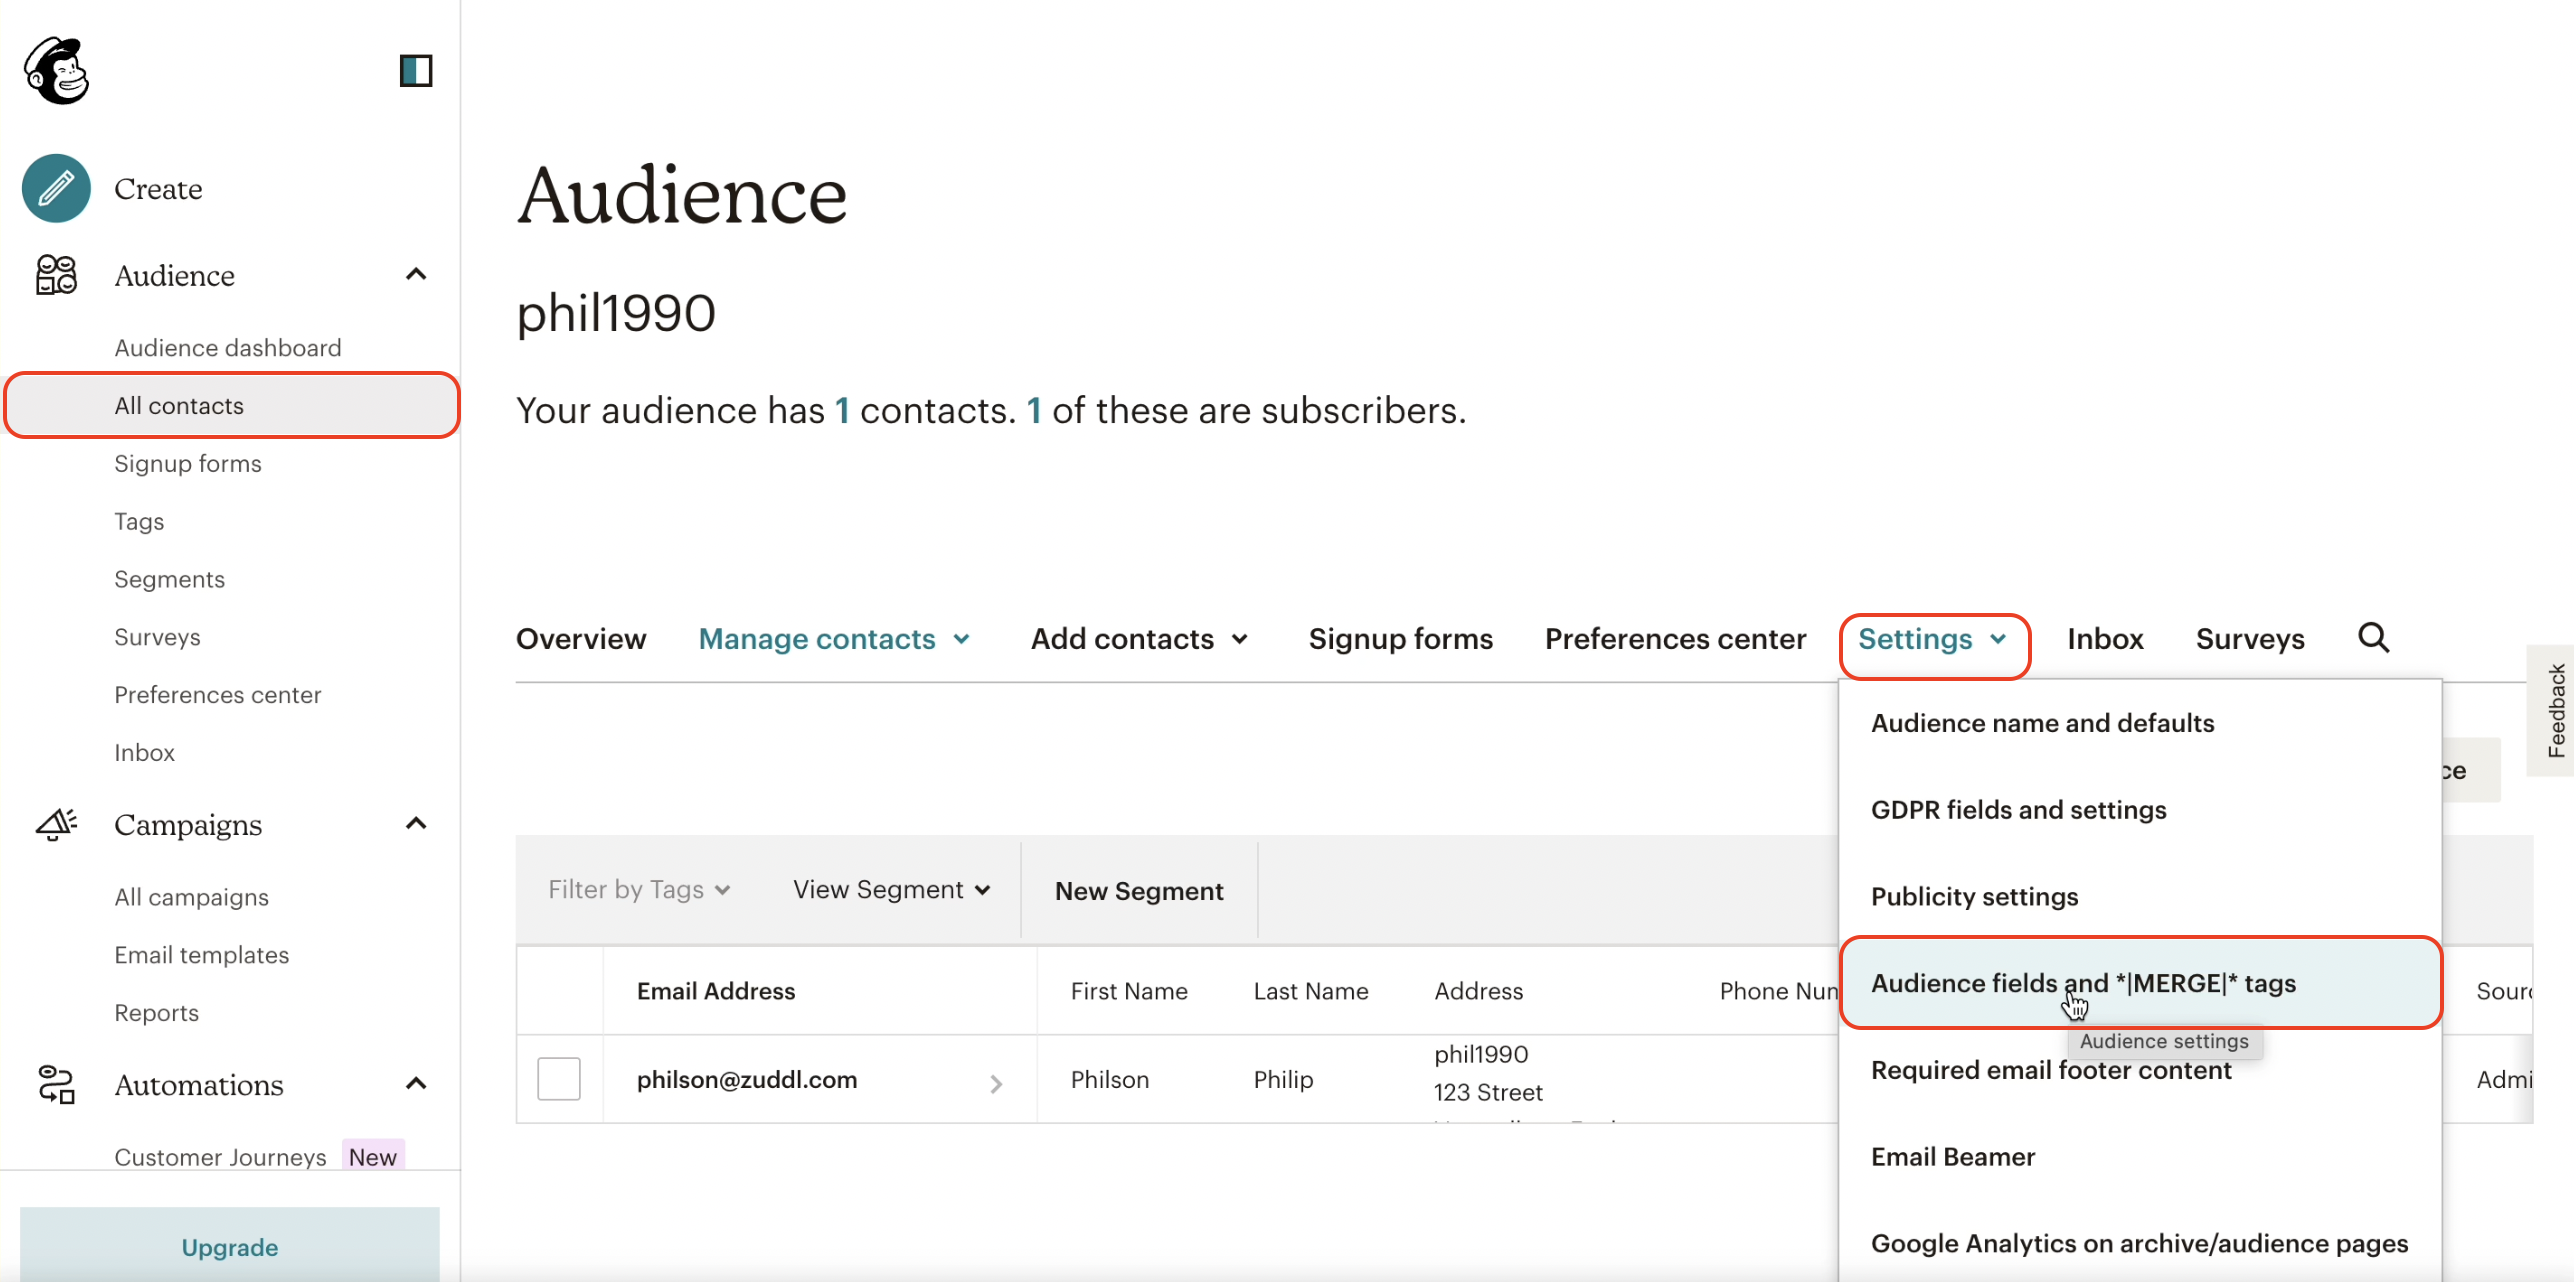
Task: Collapse the Automations sidebar section chevron
Action: coord(416,1083)
